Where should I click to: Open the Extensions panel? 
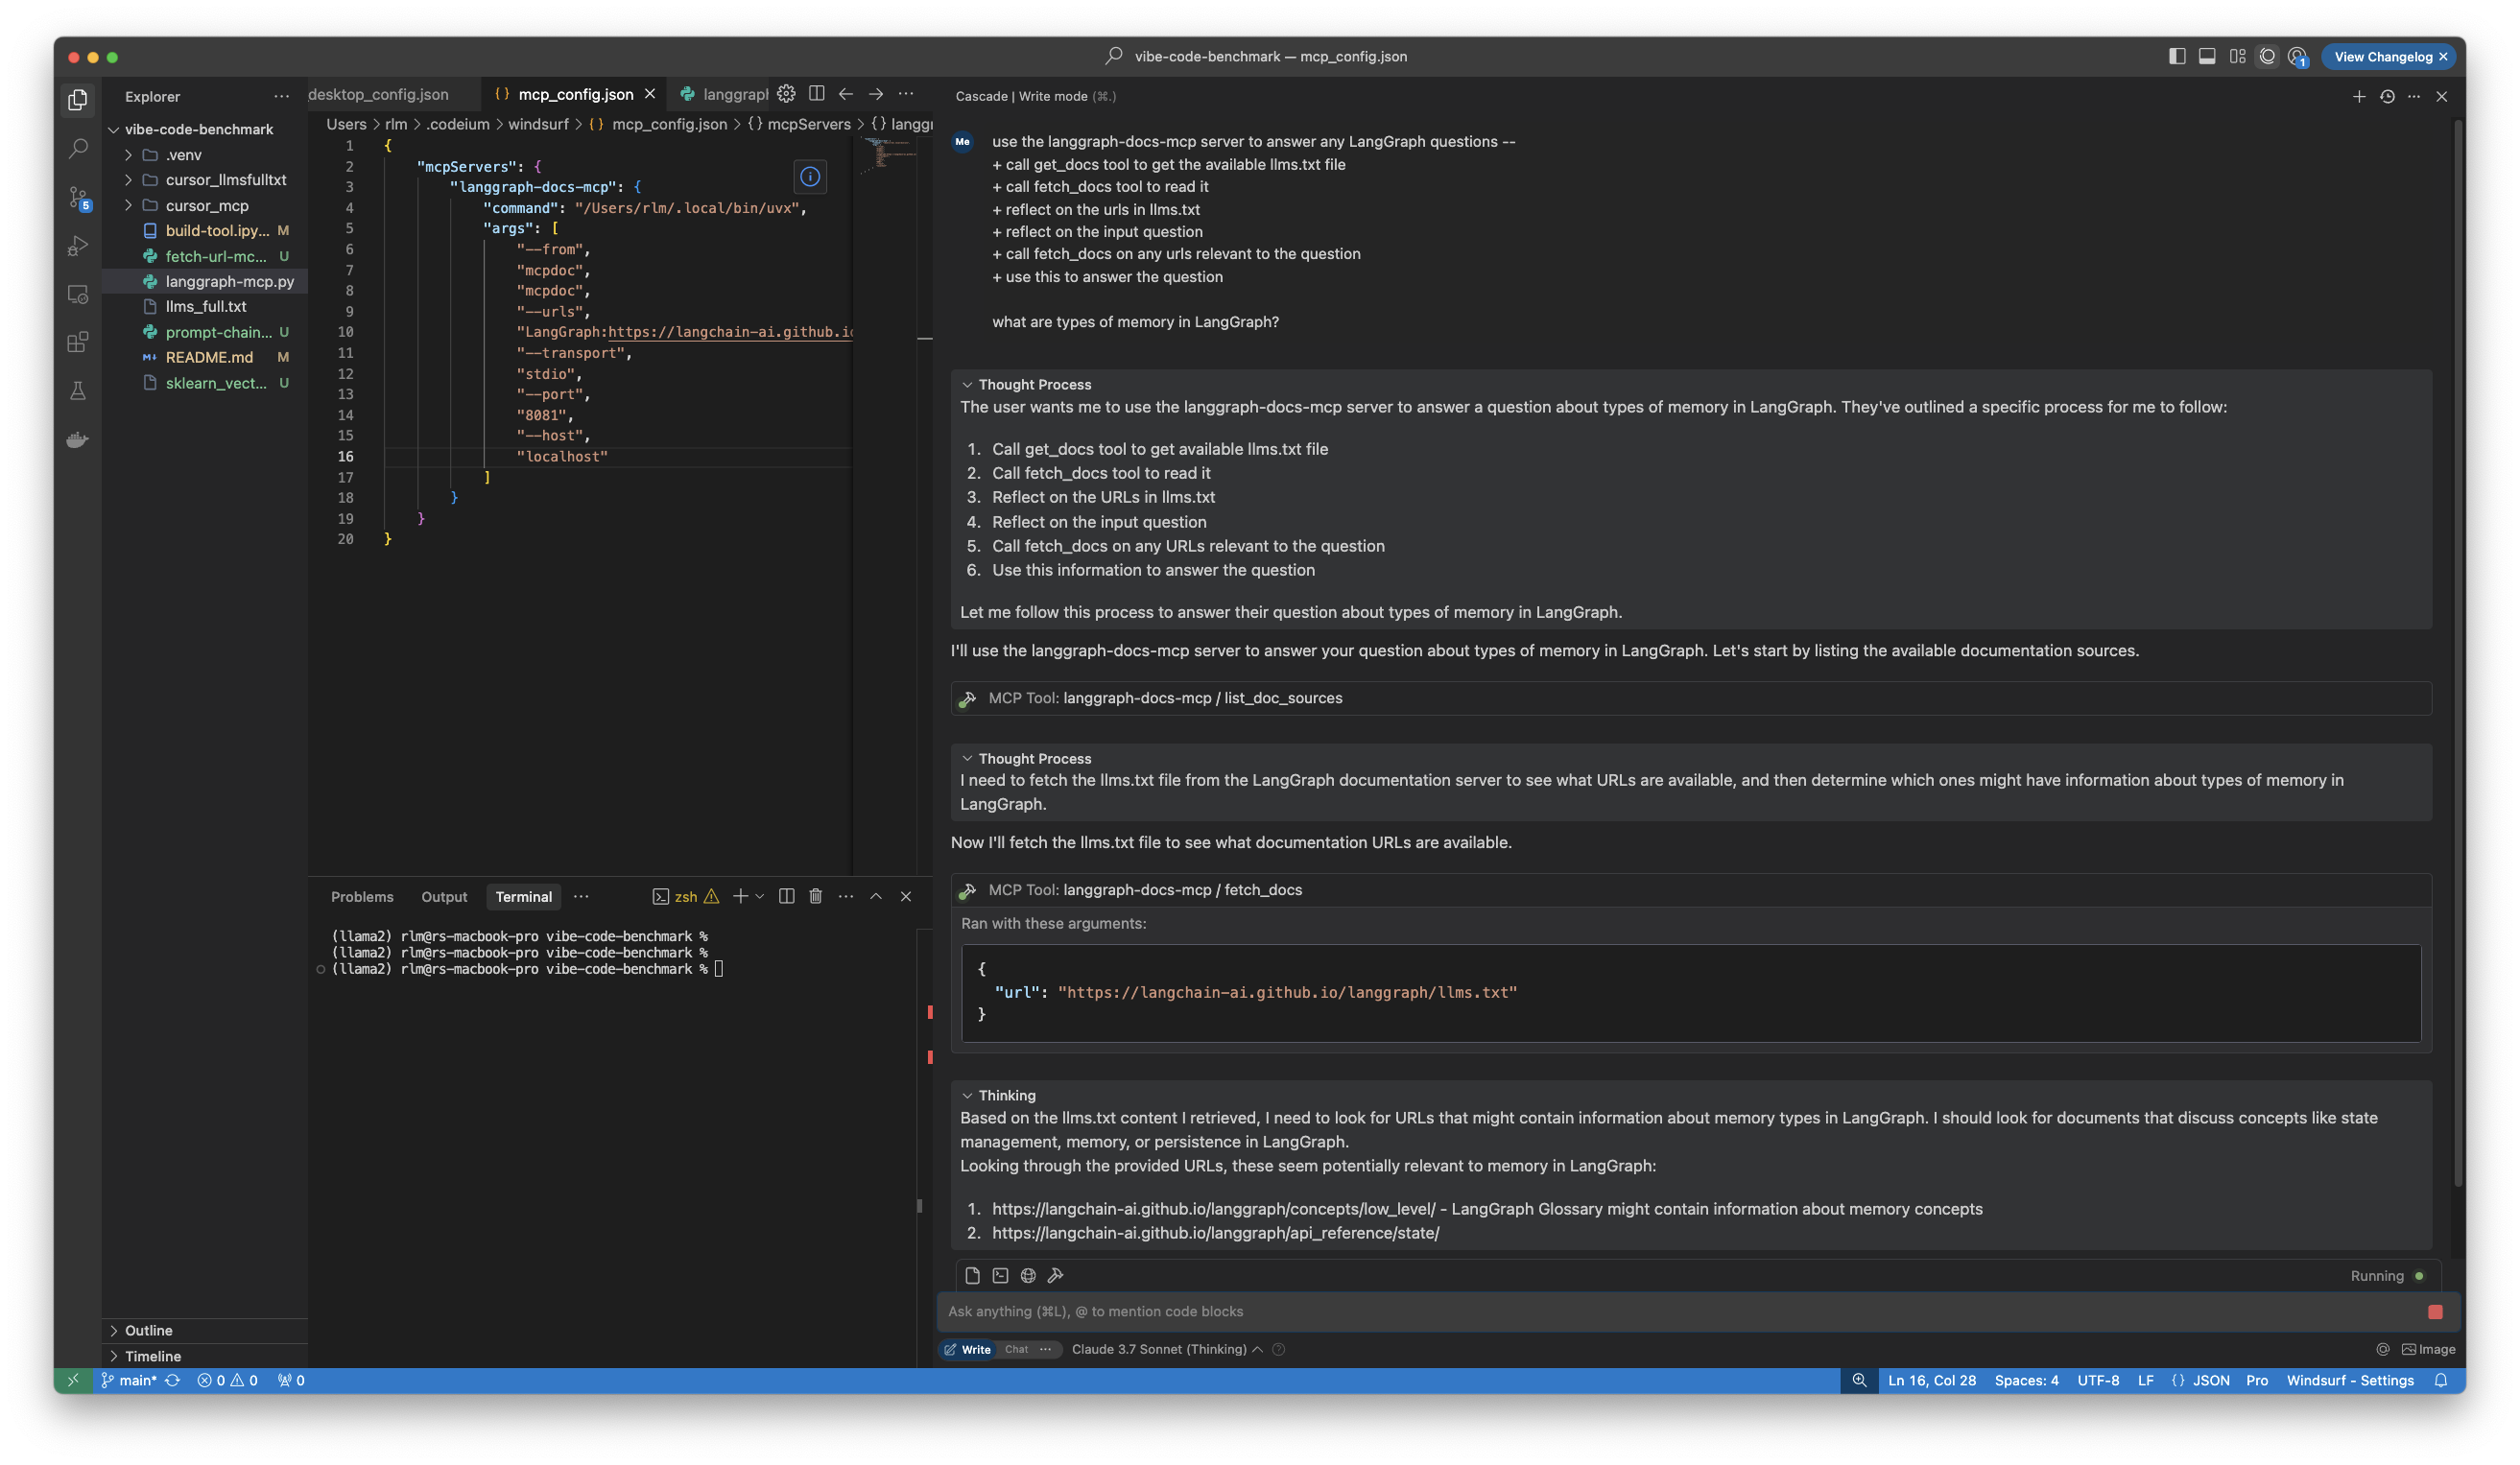(77, 341)
